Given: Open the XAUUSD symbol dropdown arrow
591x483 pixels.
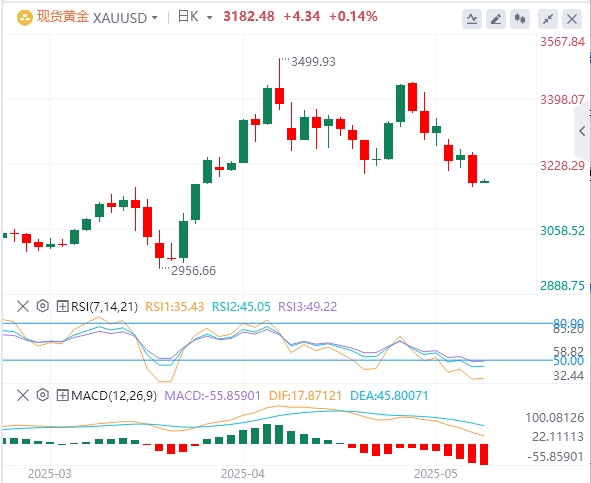Looking at the screenshot, I should point(155,18).
